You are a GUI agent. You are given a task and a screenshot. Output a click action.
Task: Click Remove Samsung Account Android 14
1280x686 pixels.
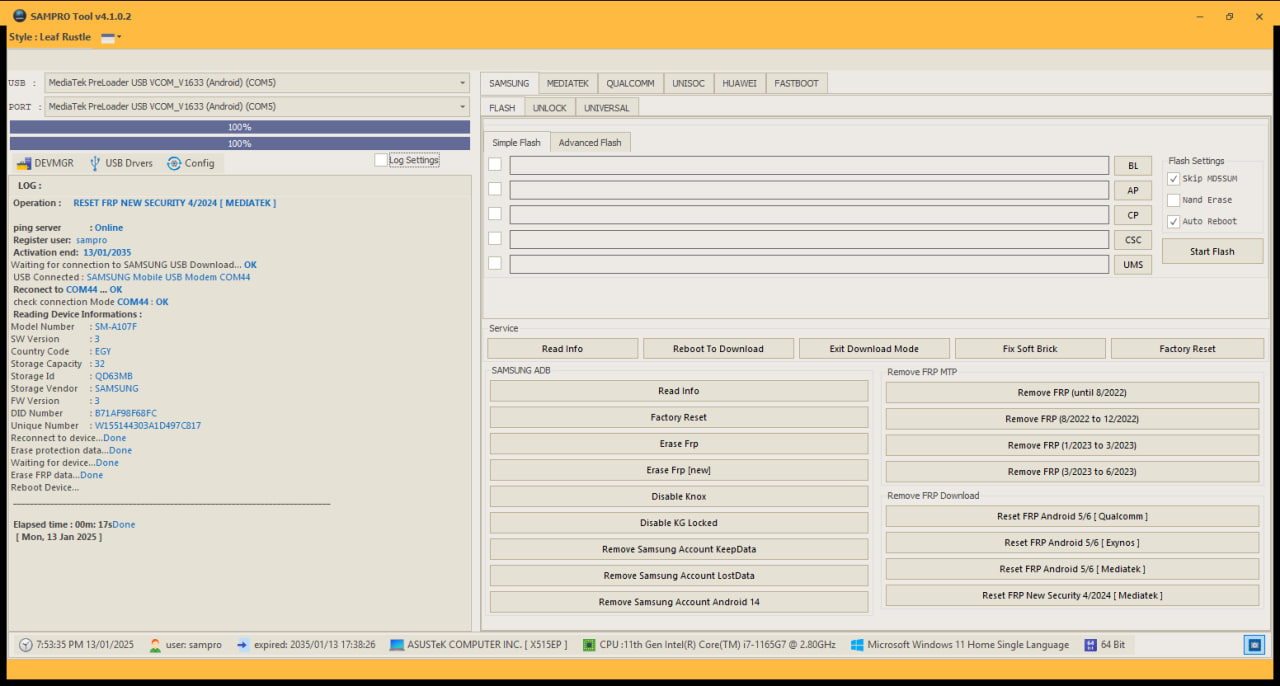(x=679, y=602)
